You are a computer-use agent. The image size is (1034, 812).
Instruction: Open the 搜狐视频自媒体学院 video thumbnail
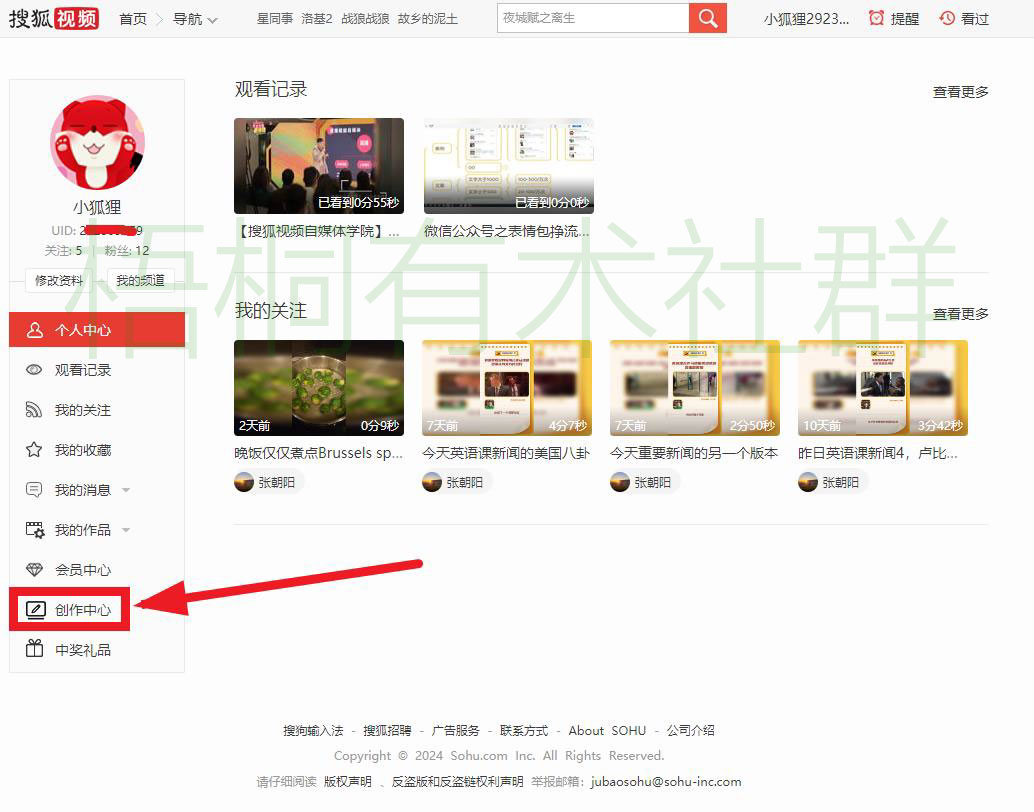[x=319, y=166]
